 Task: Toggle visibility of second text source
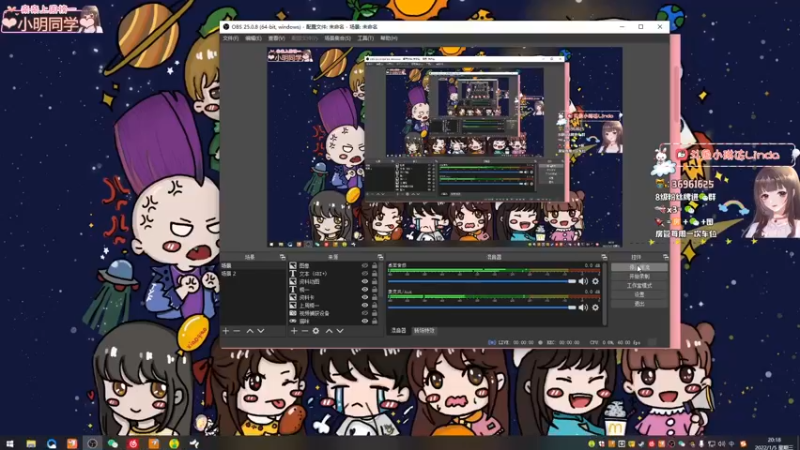tap(365, 289)
